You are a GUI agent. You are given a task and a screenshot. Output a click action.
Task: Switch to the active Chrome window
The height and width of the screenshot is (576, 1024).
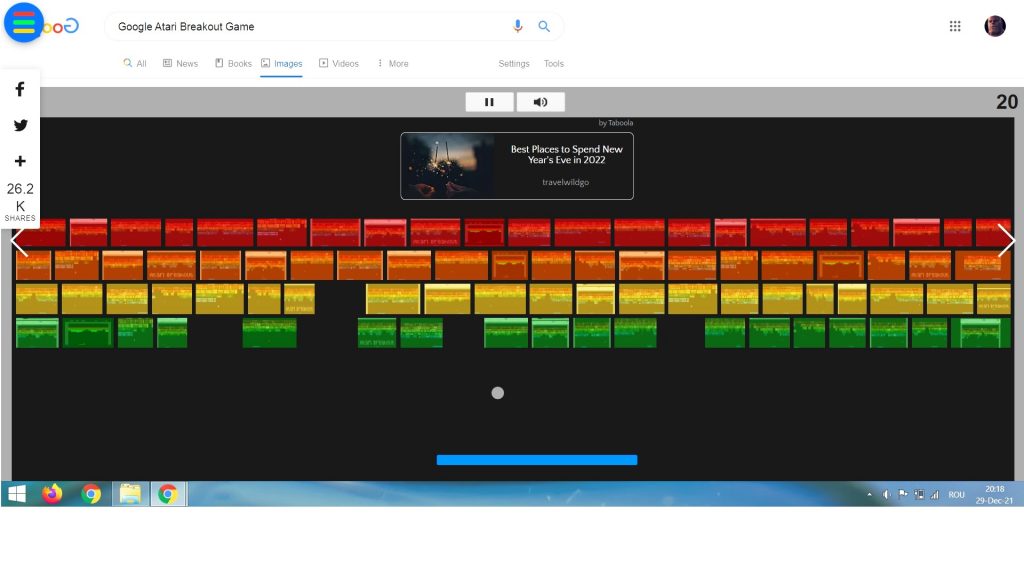[168, 494]
